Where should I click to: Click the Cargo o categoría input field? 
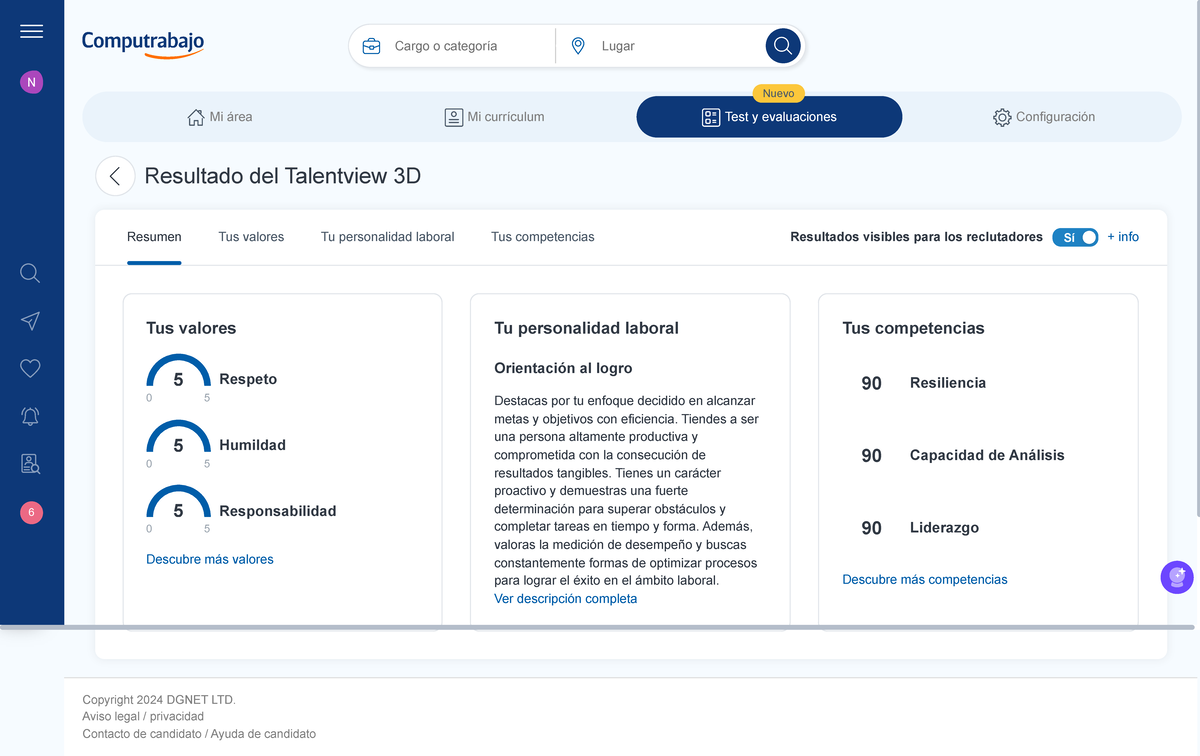(460, 45)
